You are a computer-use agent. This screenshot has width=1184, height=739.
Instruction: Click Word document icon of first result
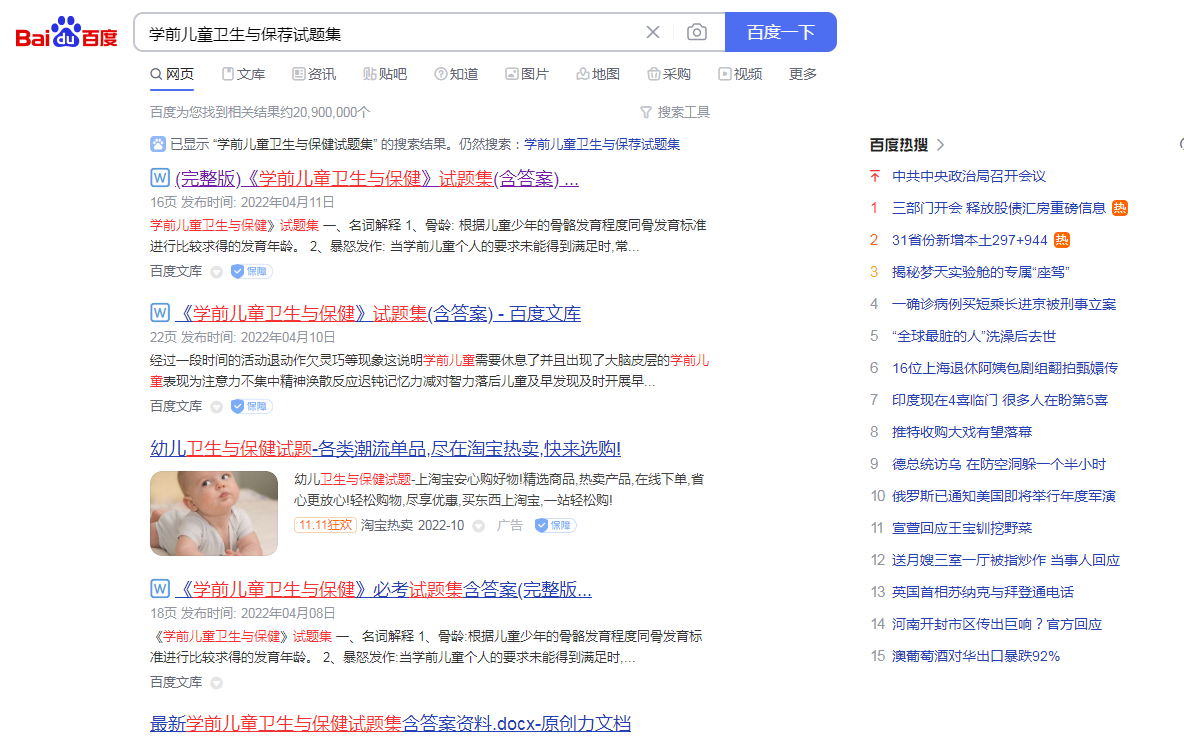click(x=159, y=178)
